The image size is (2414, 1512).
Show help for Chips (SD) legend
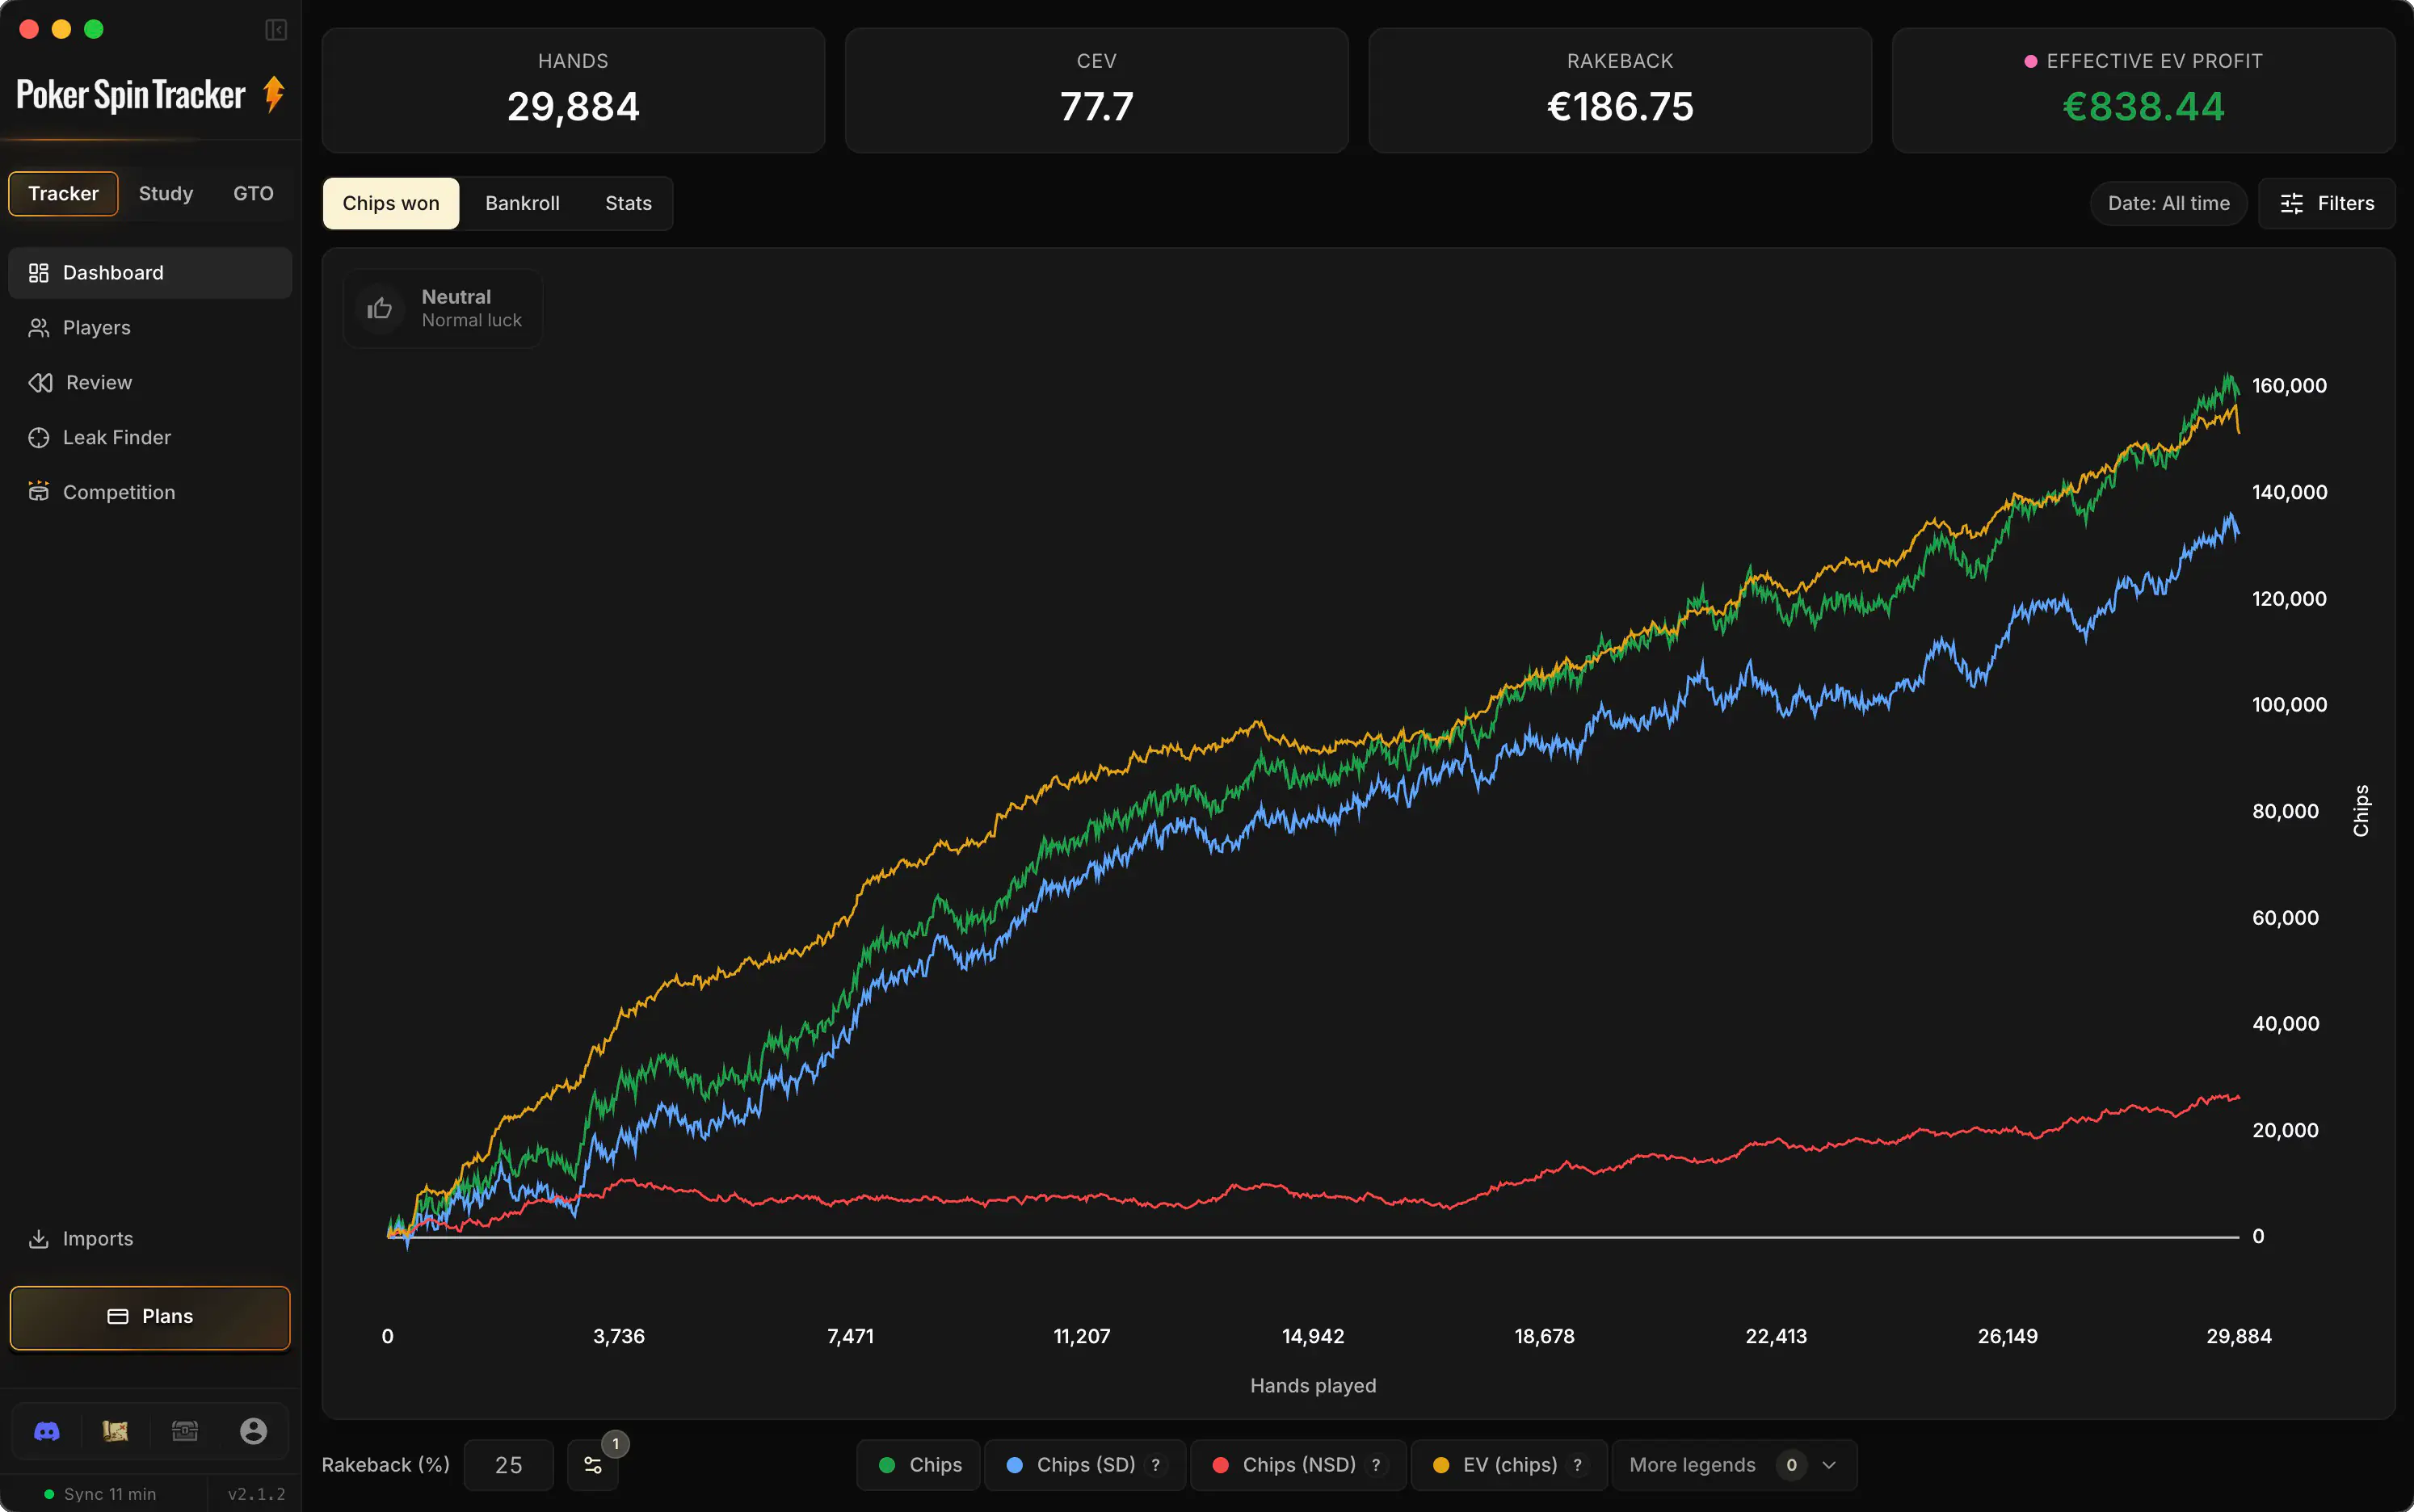pyautogui.click(x=1156, y=1465)
